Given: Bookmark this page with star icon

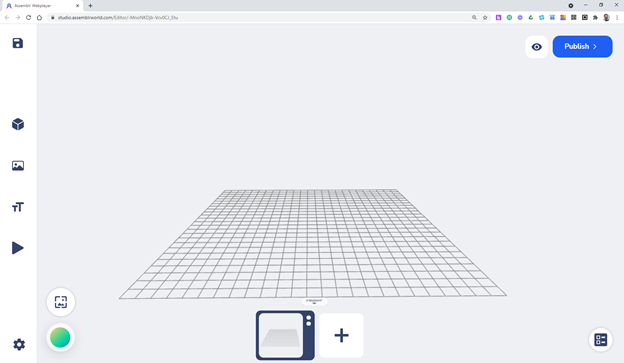Looking at the screenshot, I should click(485, 18).
